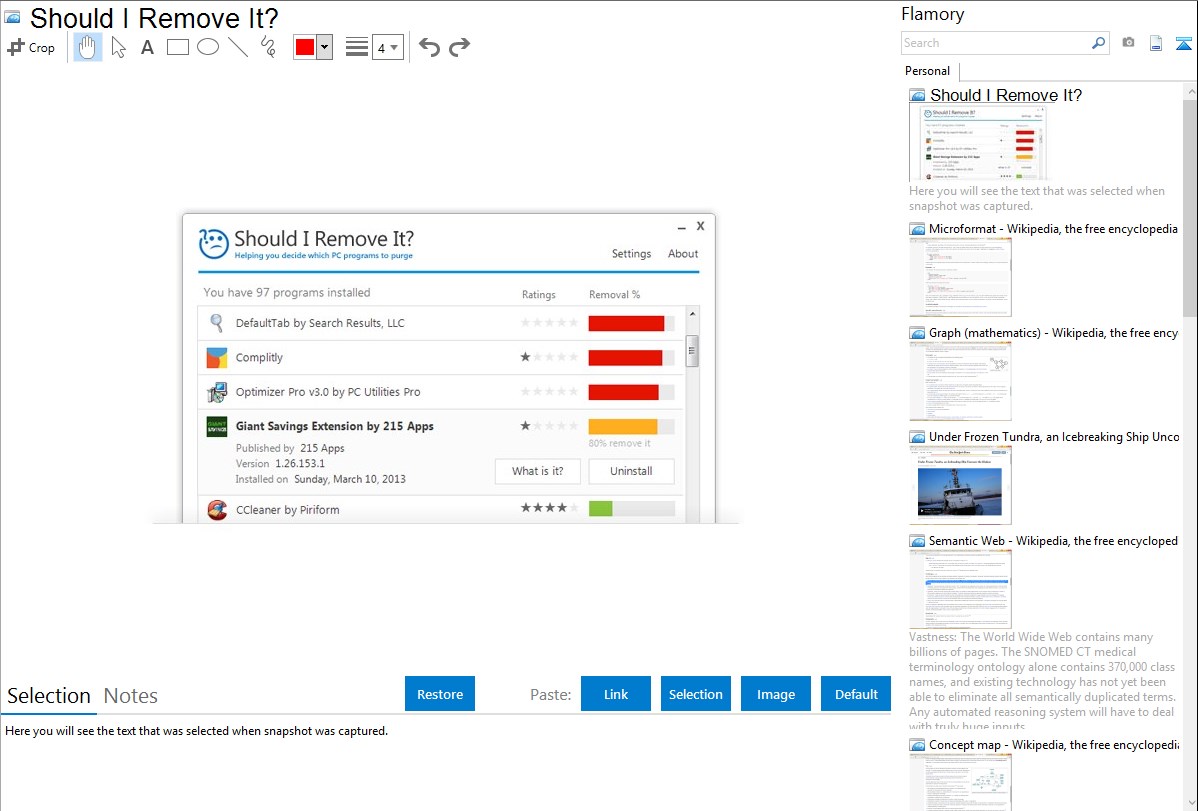Click the line thickness icon
1198x811 pixels.
pyautogui.click(x=357, y=47)
